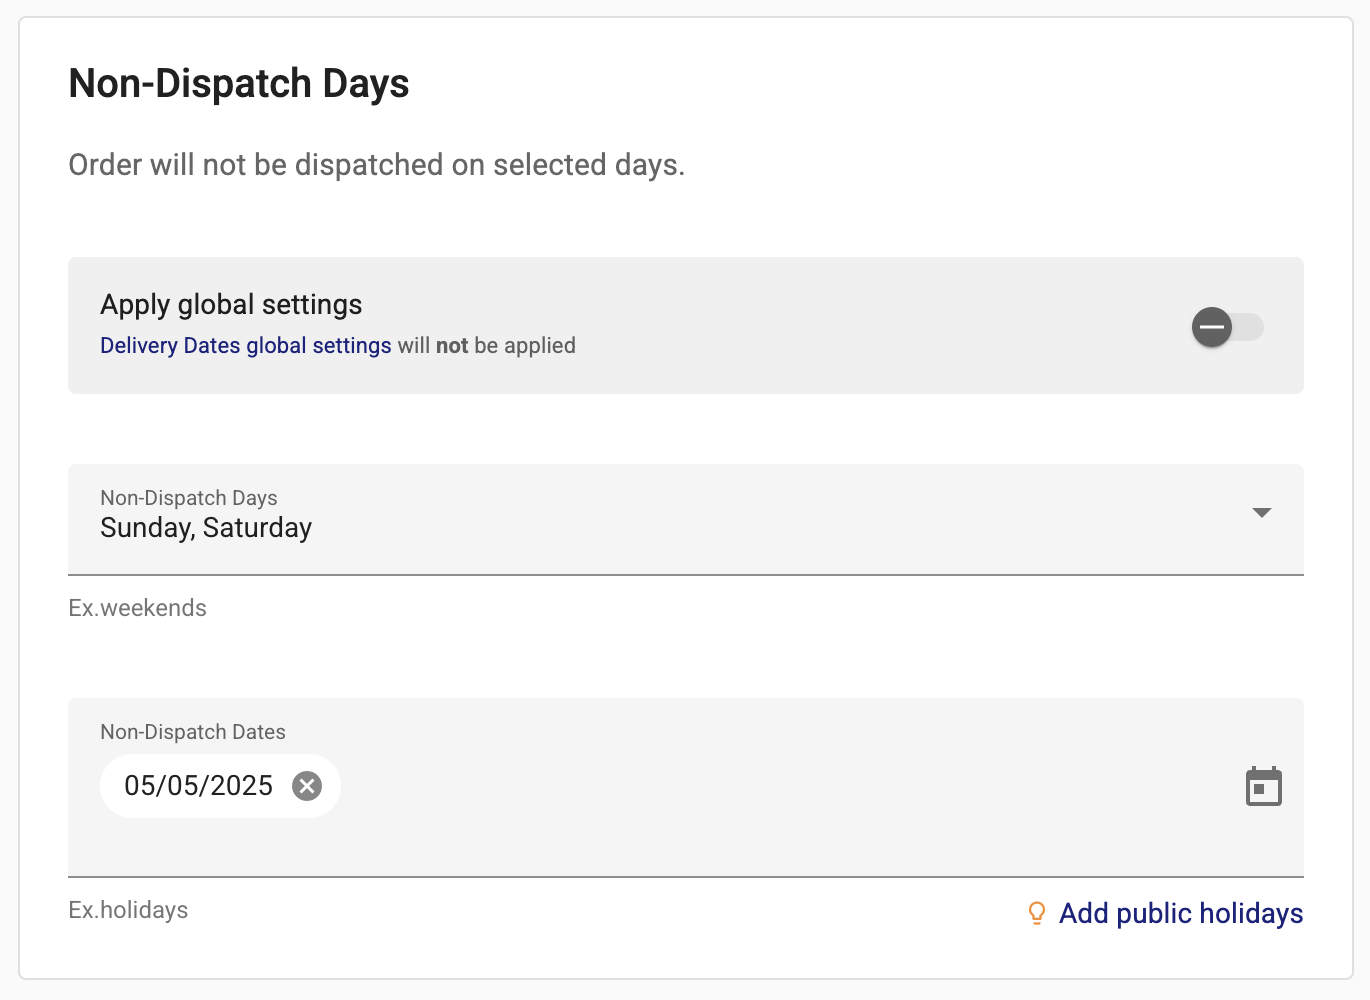Click the Ex.holidays helper text

pos(128,910)
